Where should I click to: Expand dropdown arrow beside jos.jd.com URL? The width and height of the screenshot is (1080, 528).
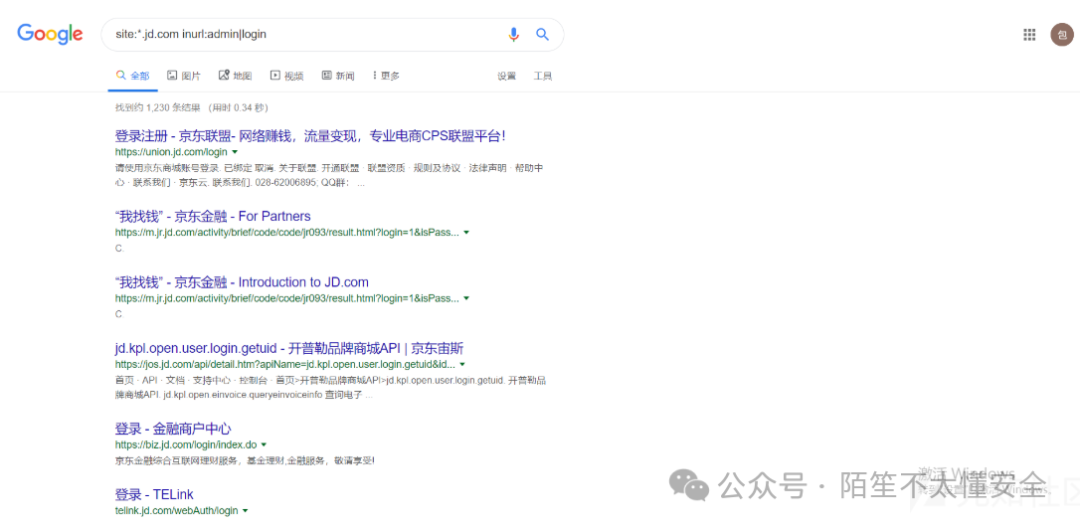[x=462, y=364]
